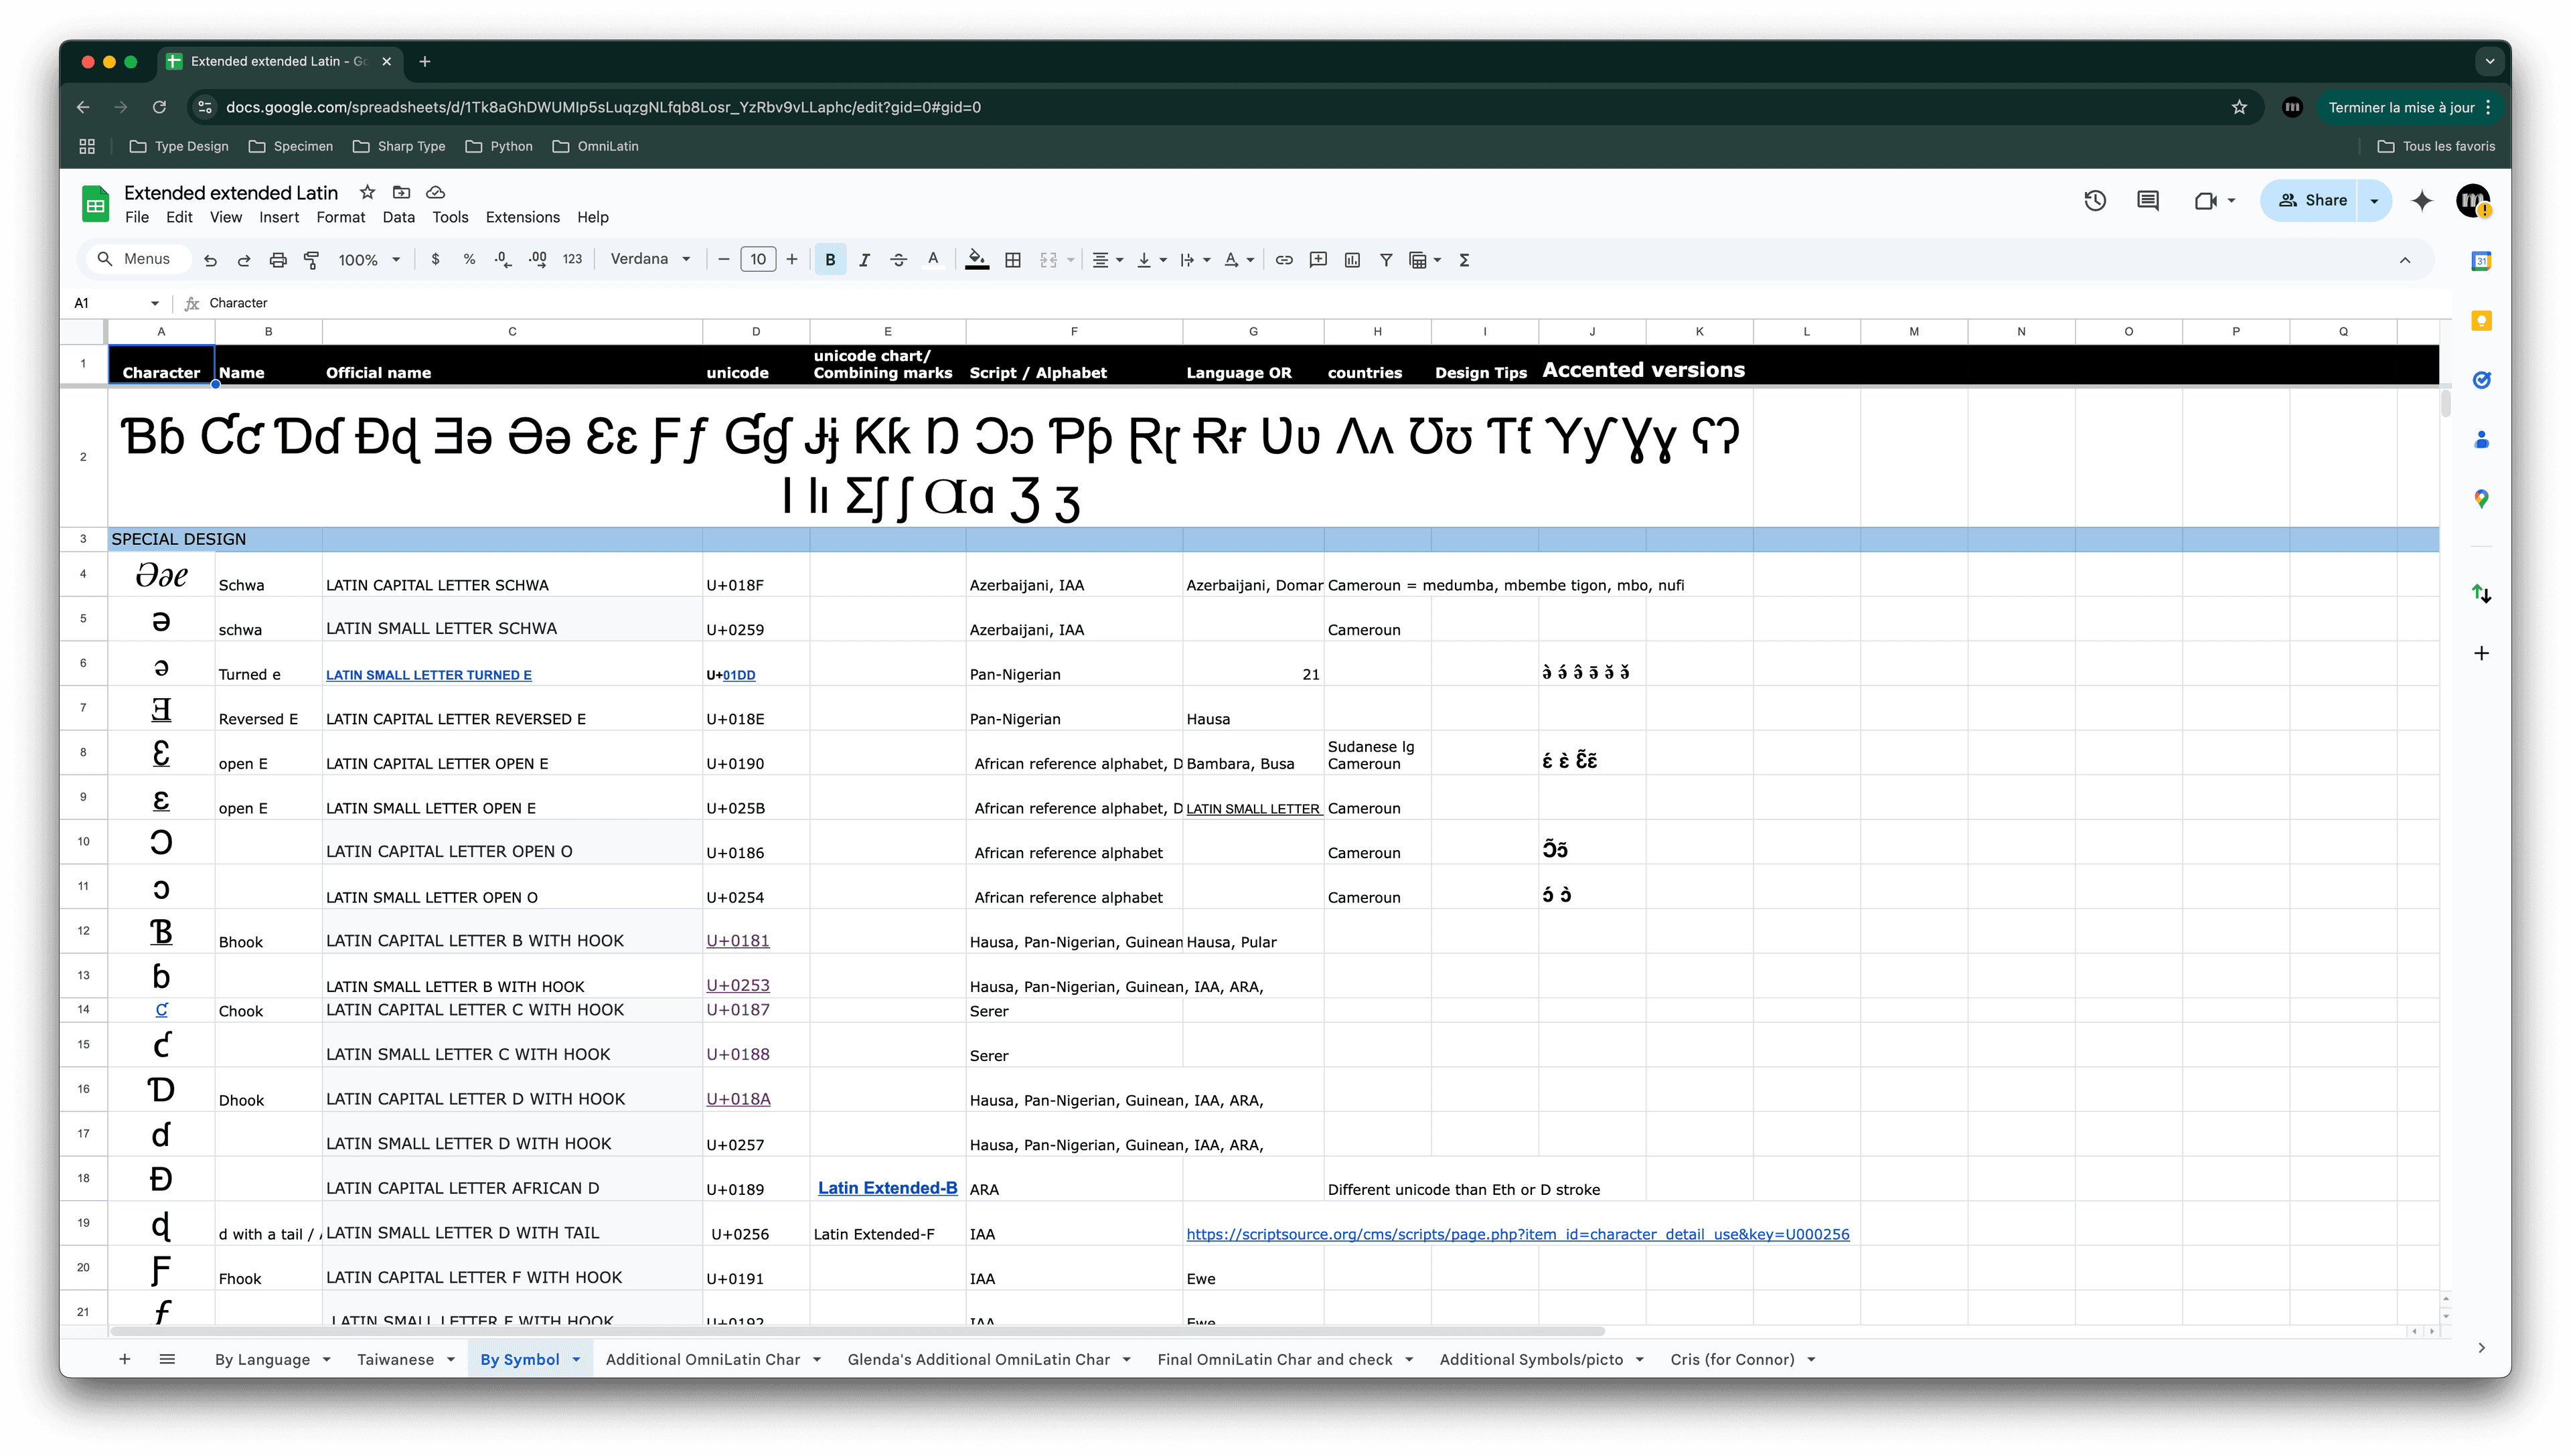Toggle bold formatting
Viewport: 2571px width, 1456px height.
tap(830, 260)
